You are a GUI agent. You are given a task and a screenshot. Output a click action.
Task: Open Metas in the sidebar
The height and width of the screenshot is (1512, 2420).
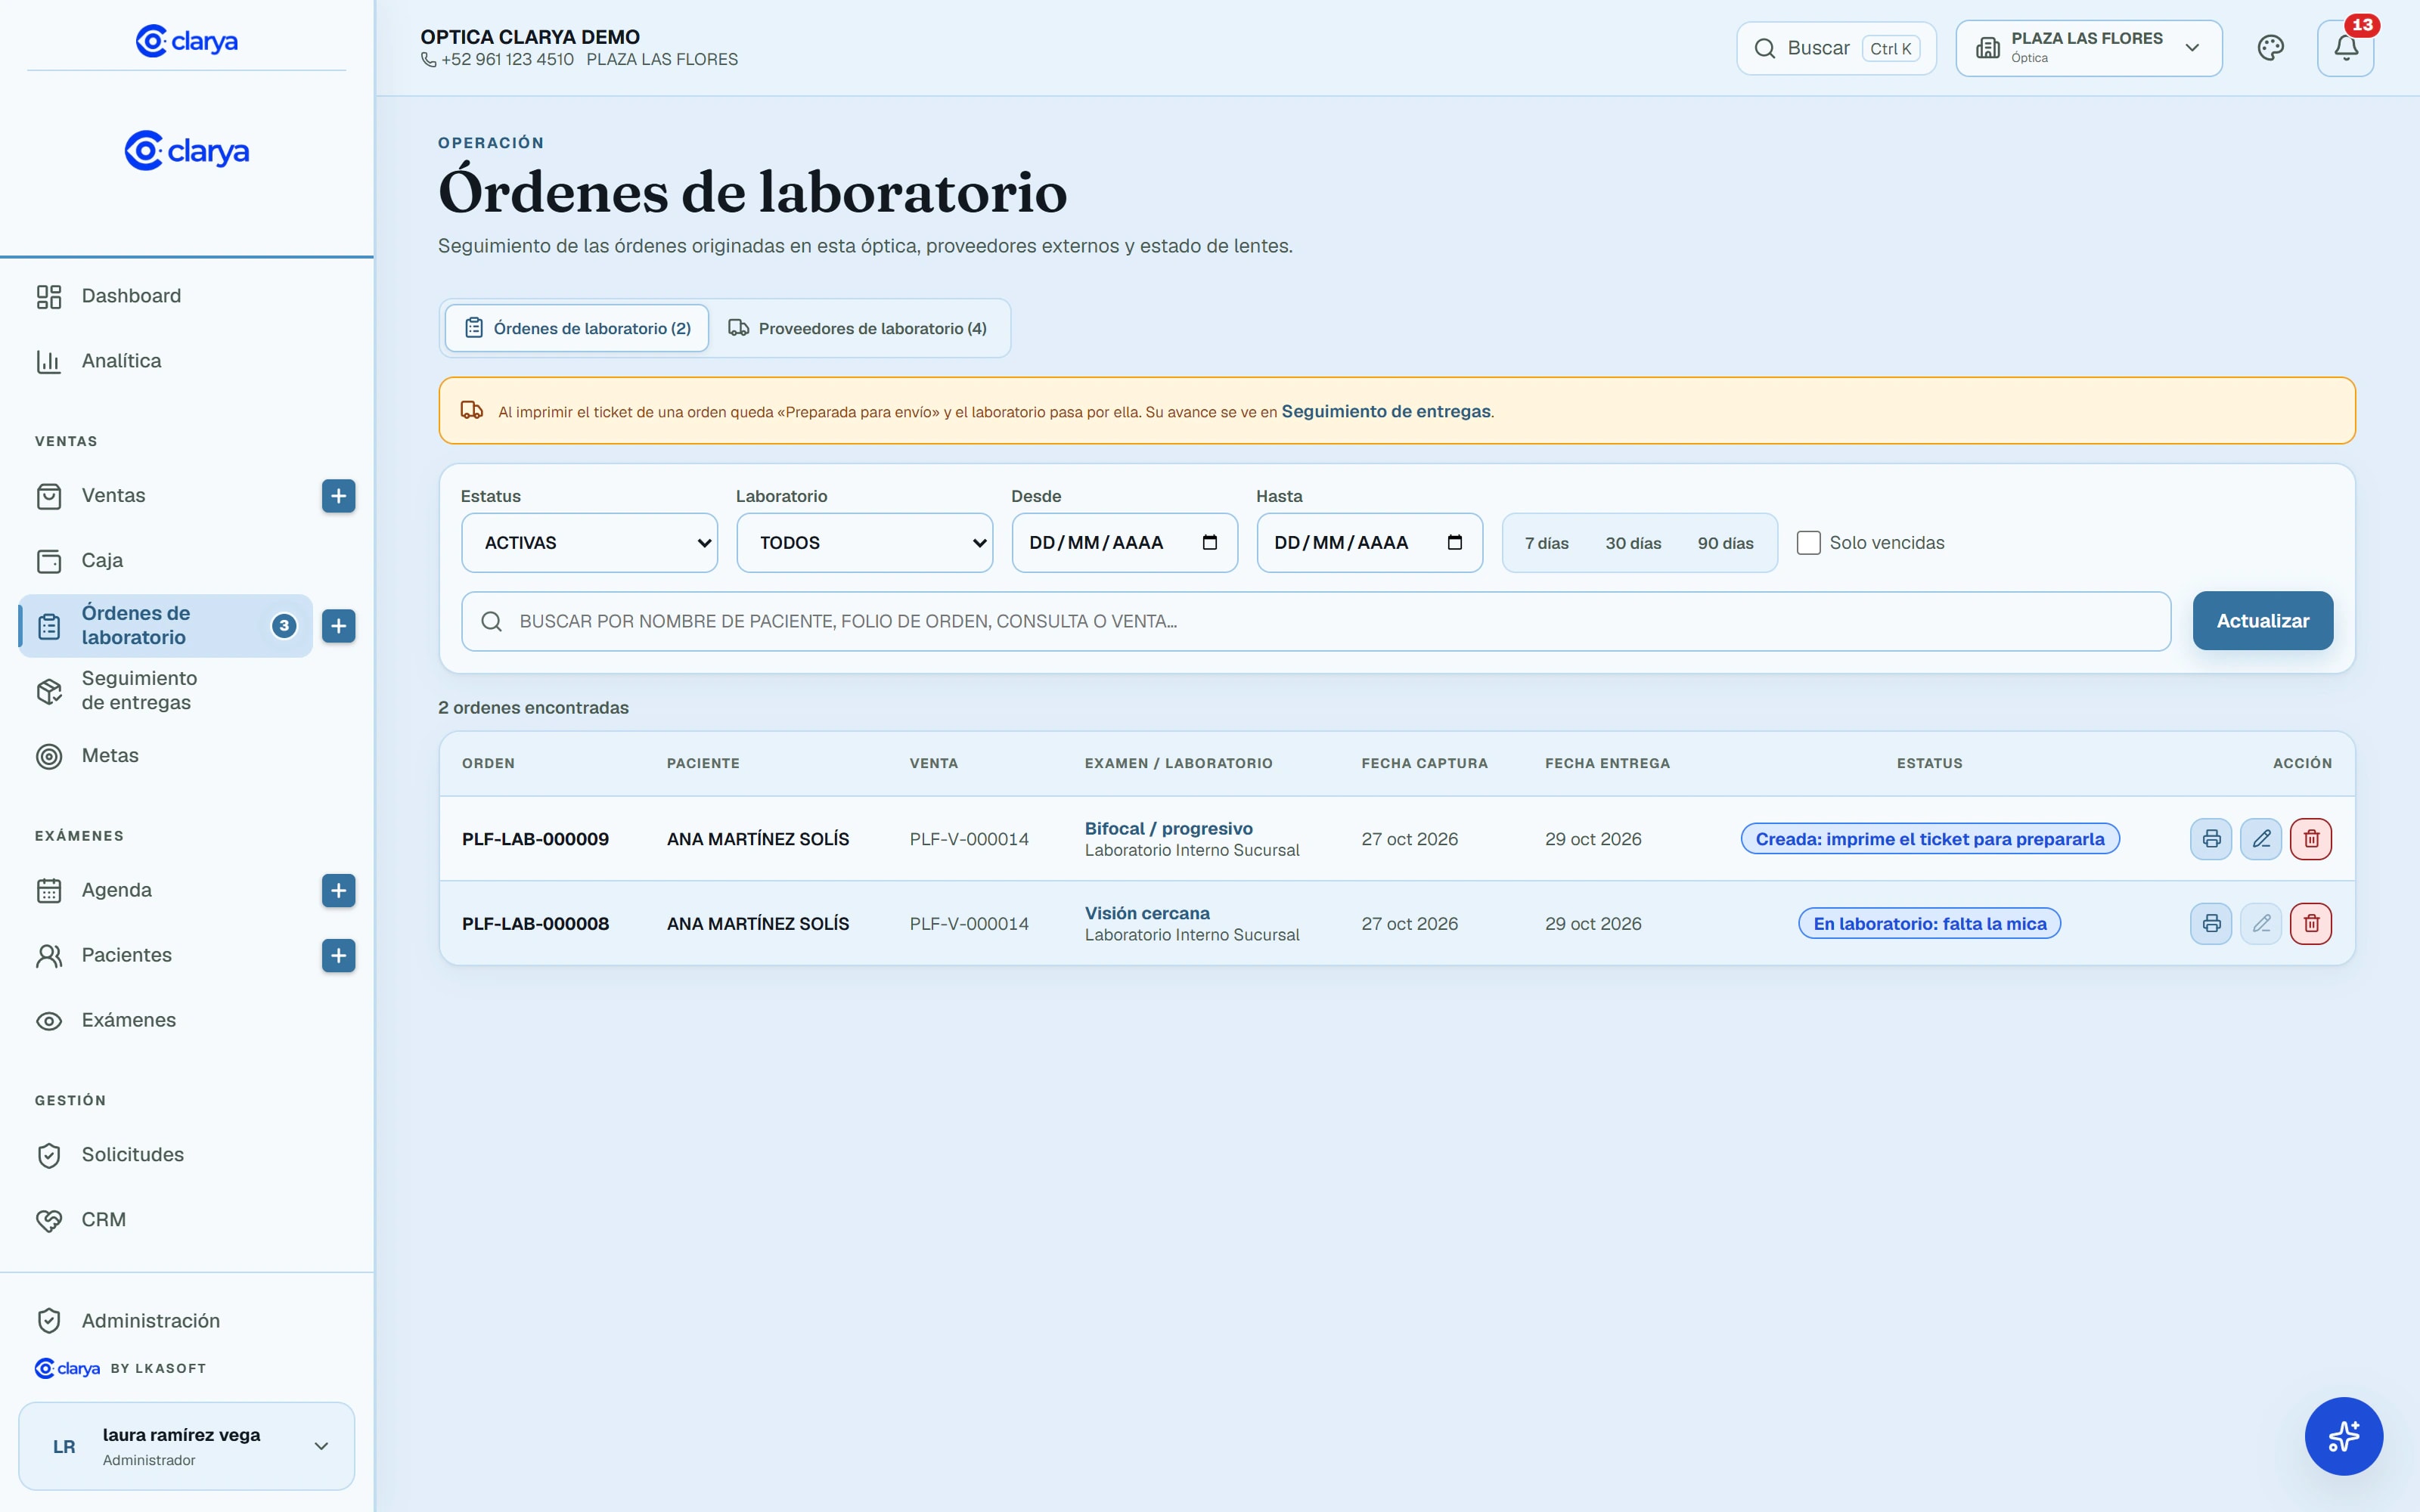(x=187, y=756)
